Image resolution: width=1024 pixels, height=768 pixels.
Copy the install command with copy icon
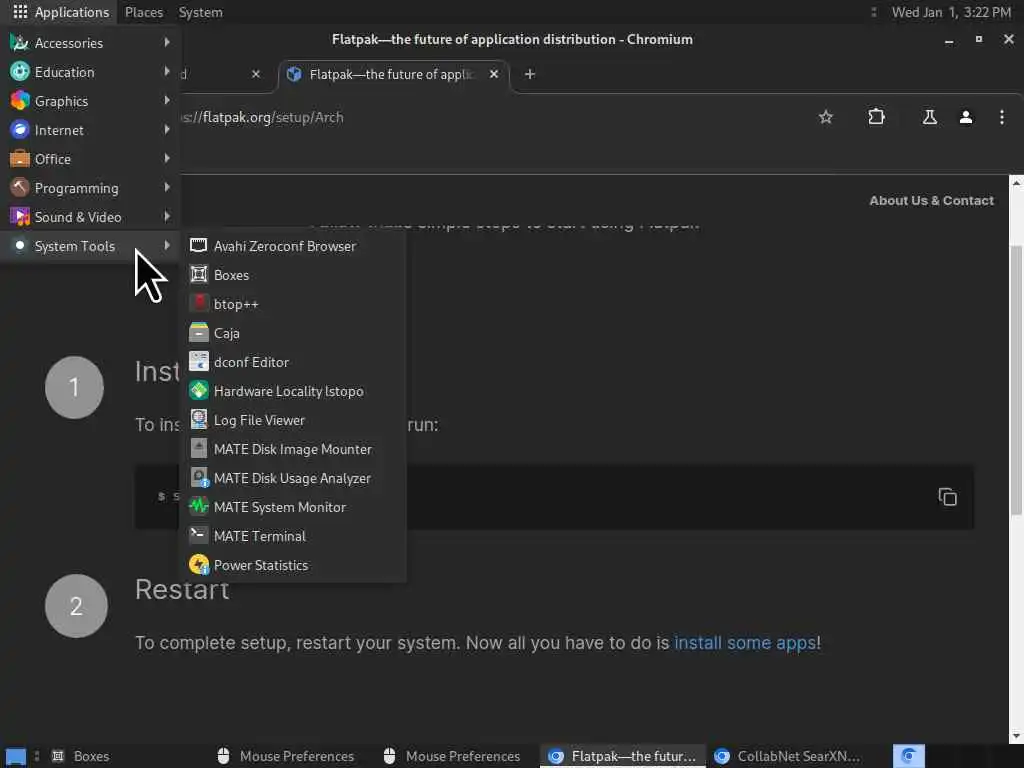pyautogui.click(x=947, y=497)
